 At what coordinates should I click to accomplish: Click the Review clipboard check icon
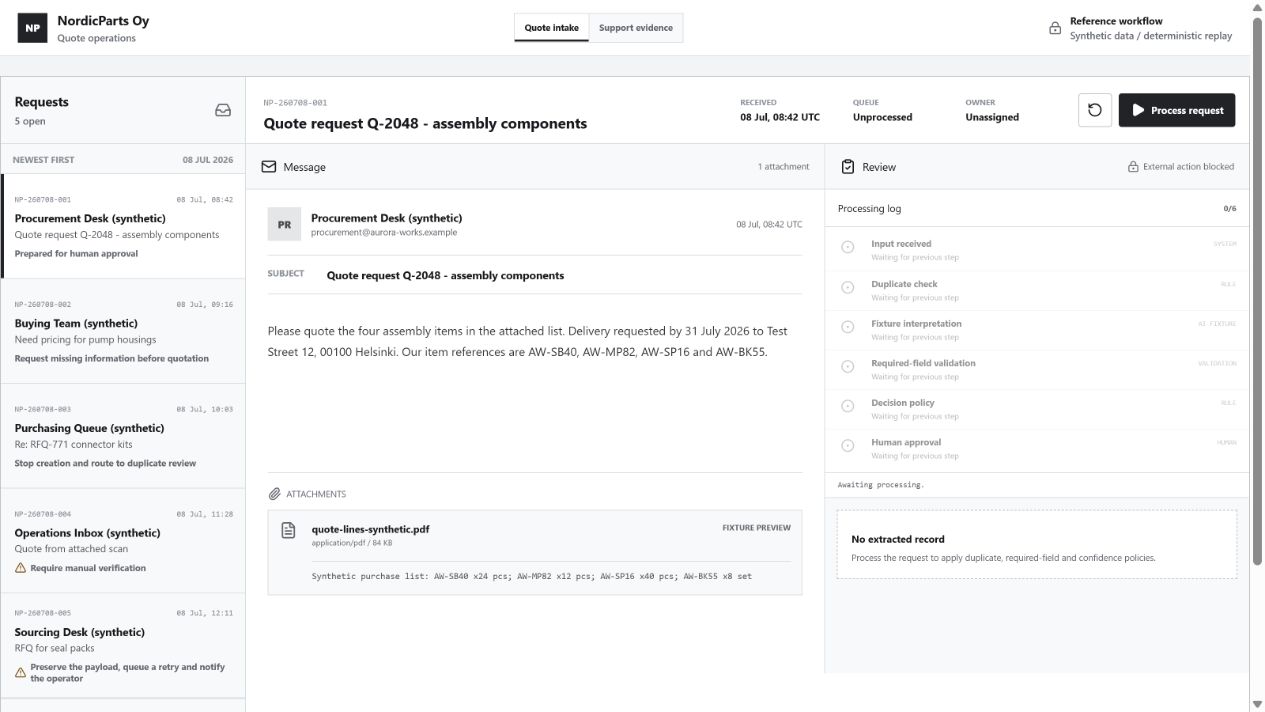(848, 167)
